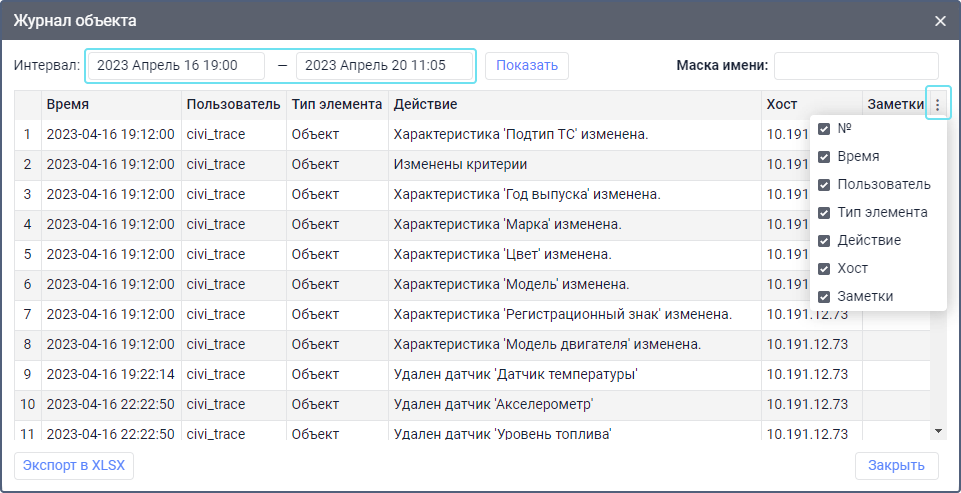Uncheck the № column checkbox
The image size is (961, 493).
tap(824, 129)
